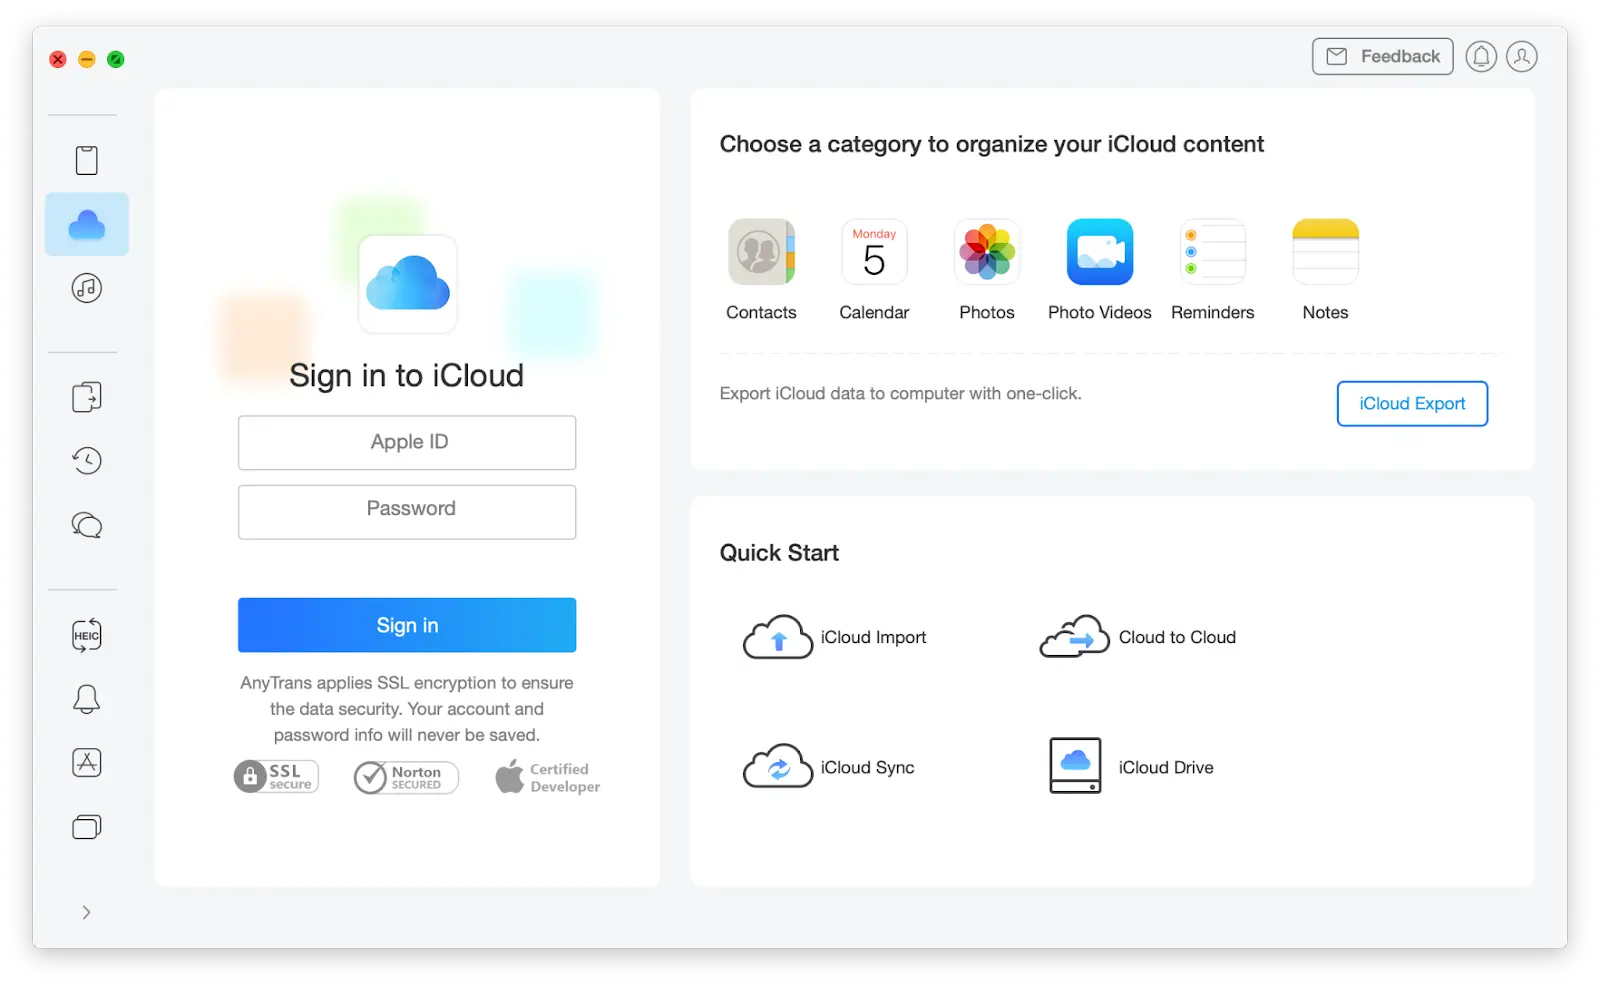Click the large iCloud logo above sign-in

click(408, 284)
